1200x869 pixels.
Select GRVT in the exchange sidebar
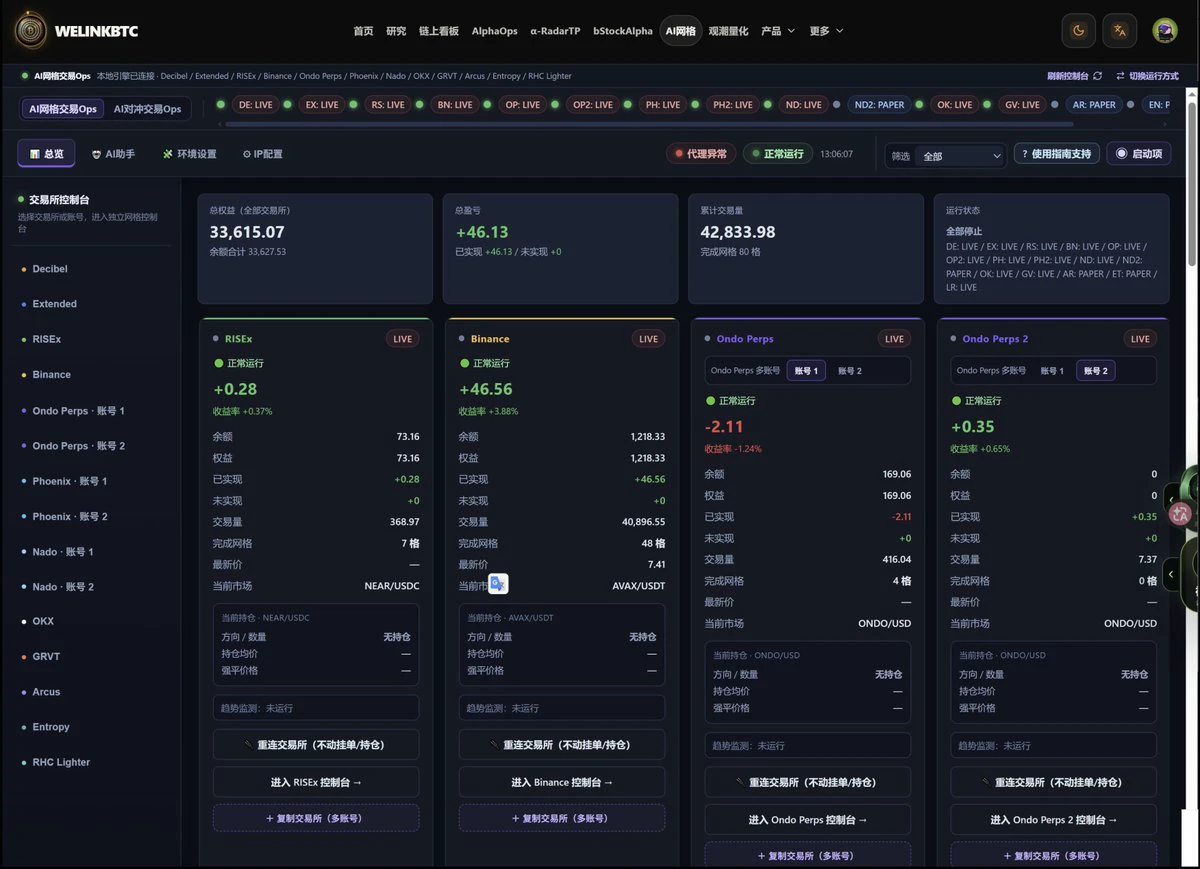[46, 657]
